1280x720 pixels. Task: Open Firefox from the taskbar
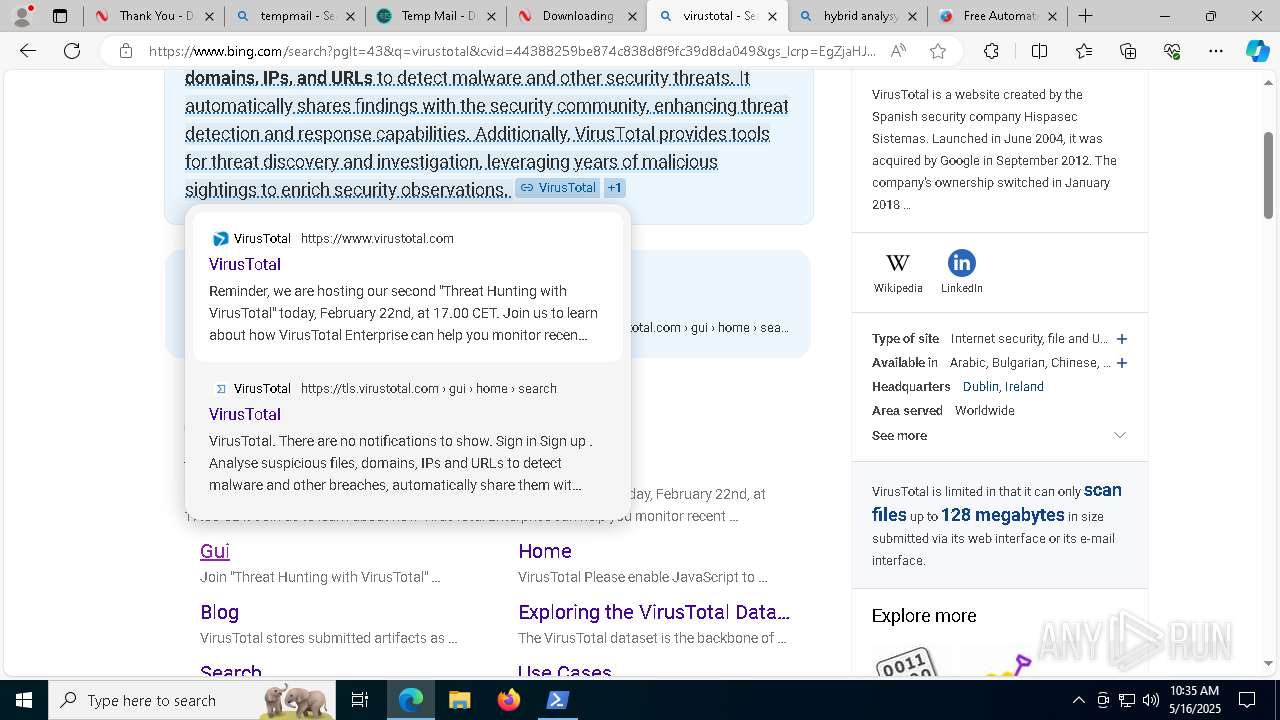[x=509, y=700]
